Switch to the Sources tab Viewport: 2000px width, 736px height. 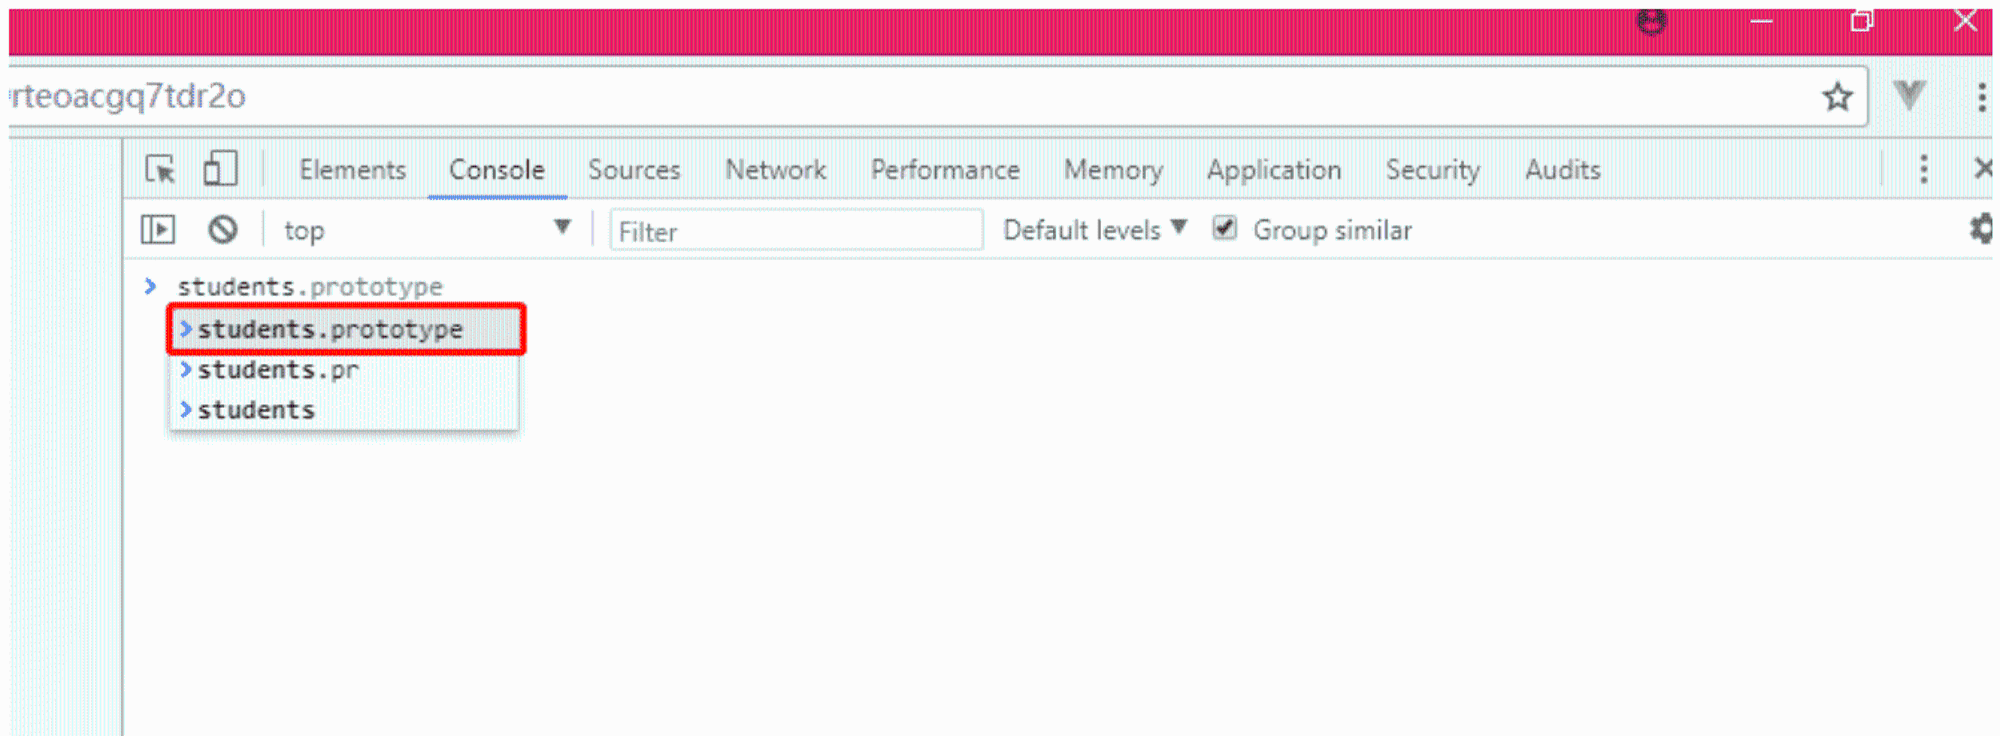pyautogui.click(x=634, y=170)
